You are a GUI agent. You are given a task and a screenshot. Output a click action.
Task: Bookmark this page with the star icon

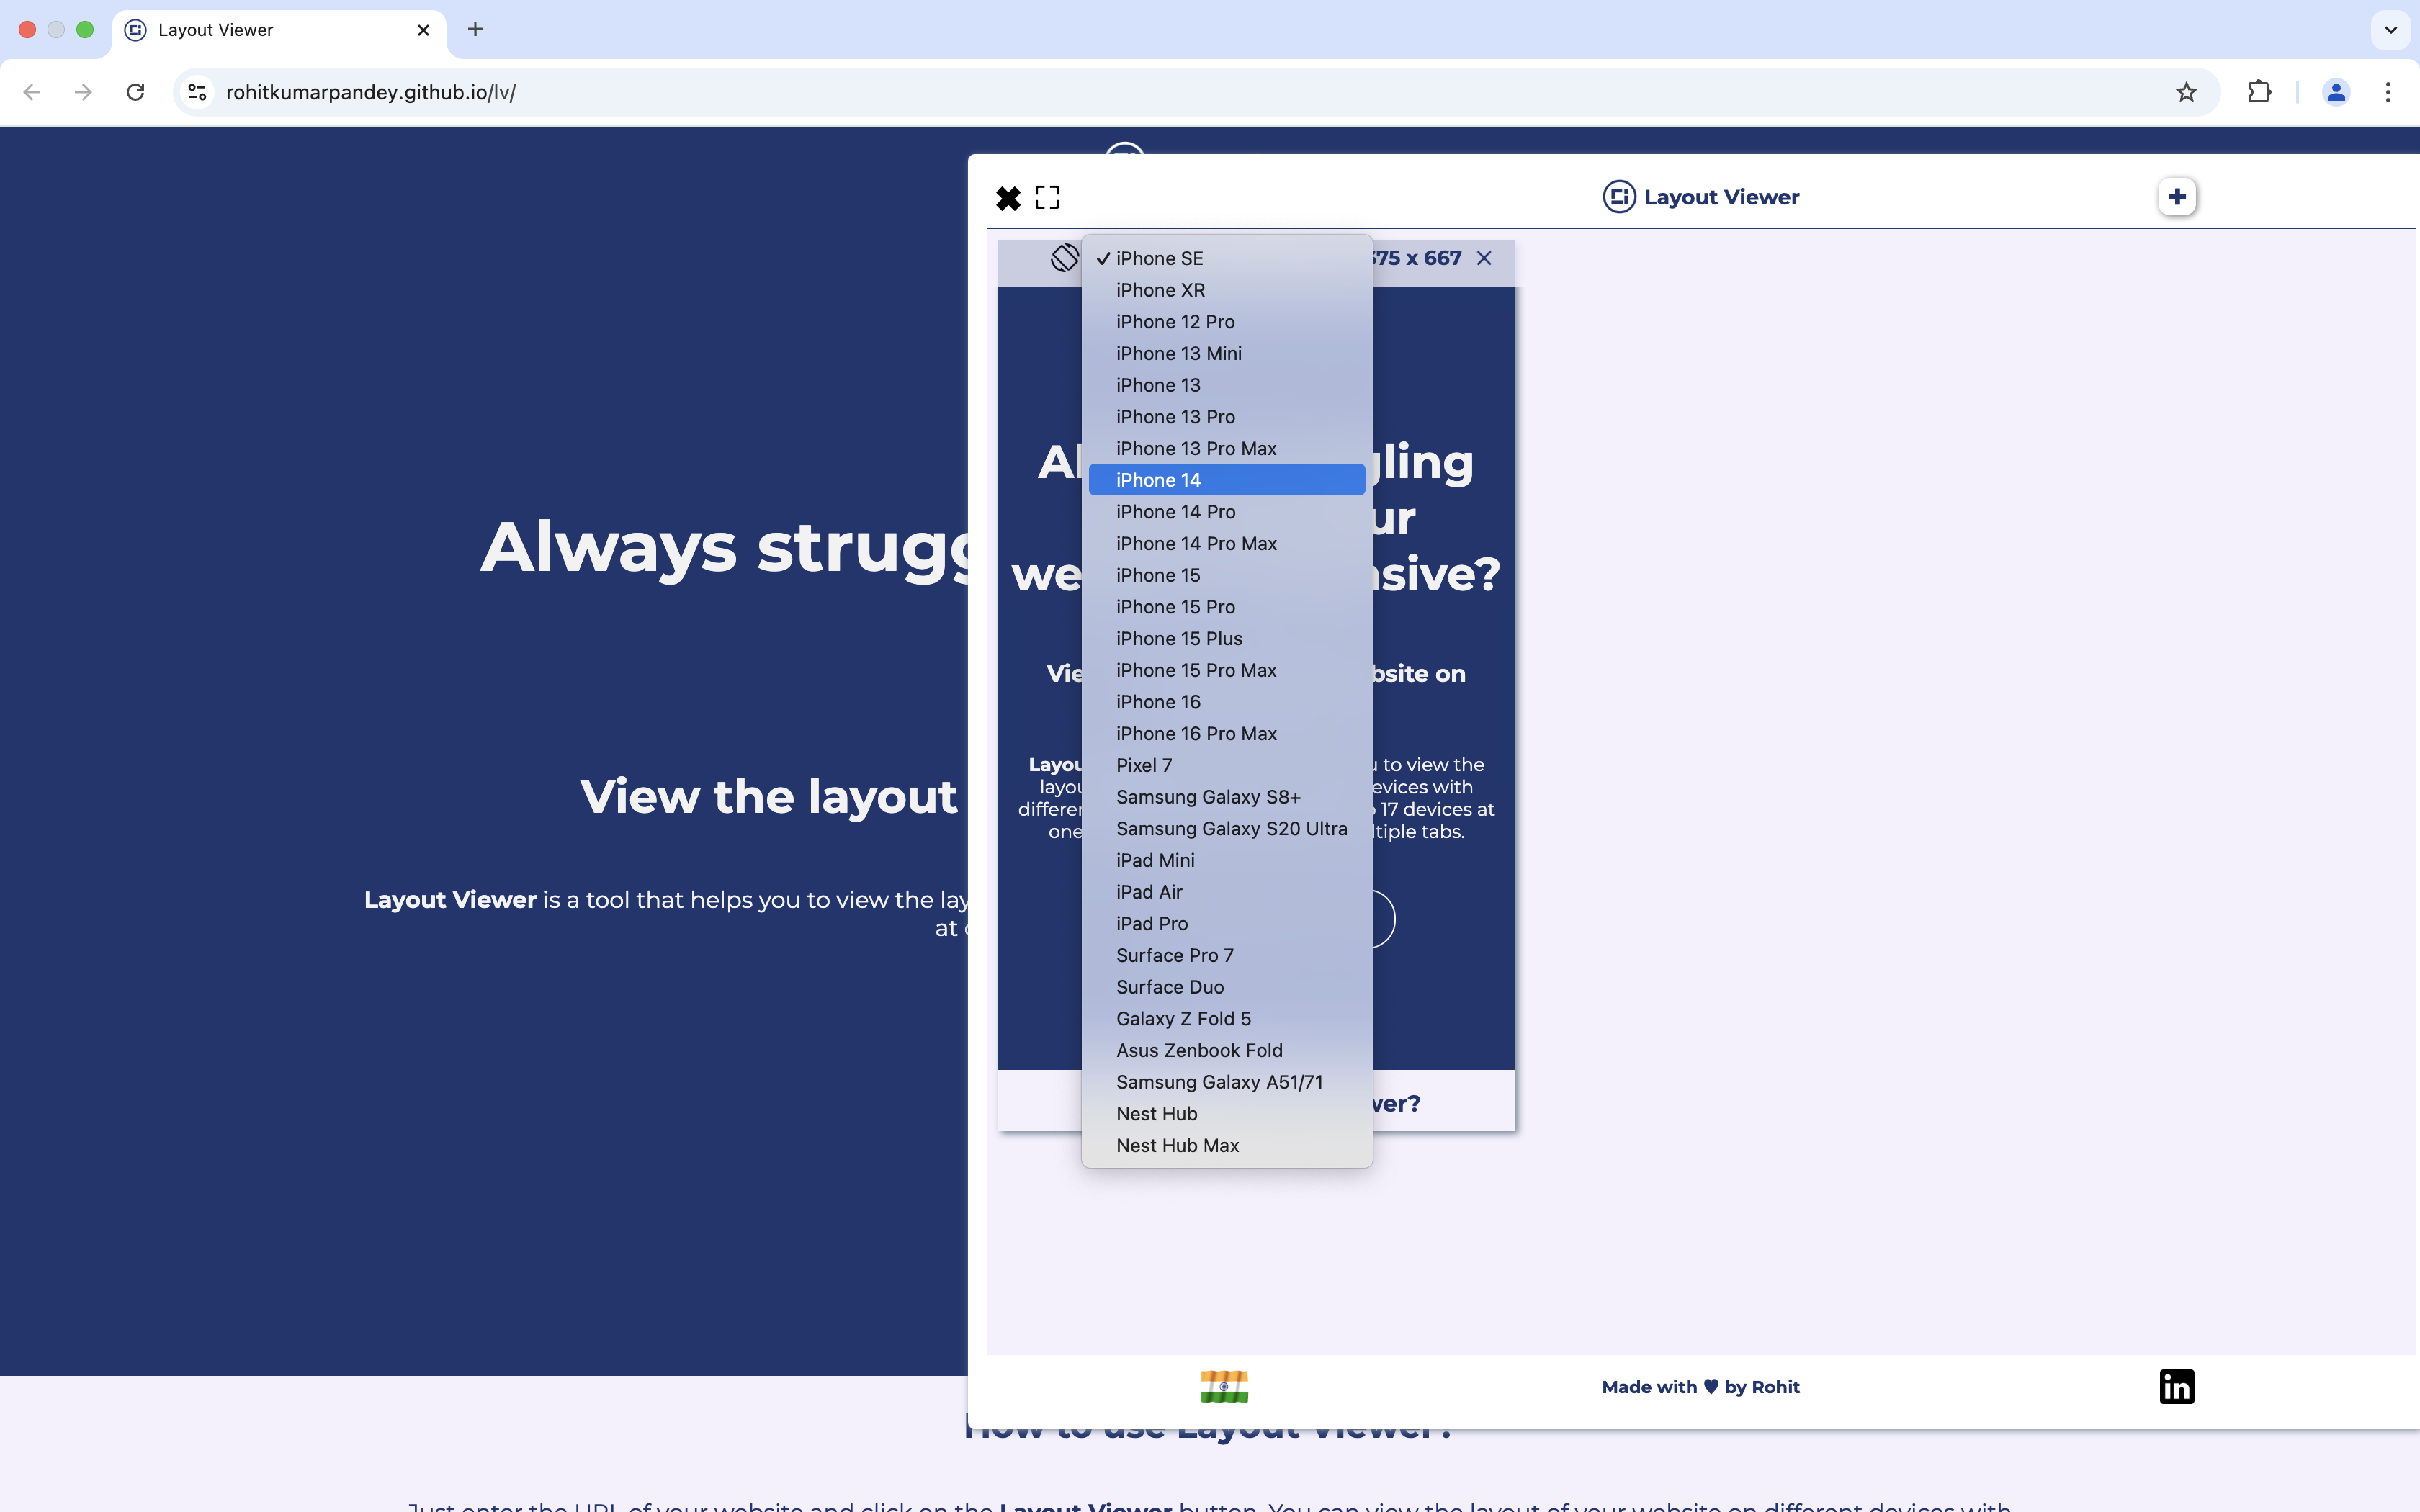(2186, 92)
